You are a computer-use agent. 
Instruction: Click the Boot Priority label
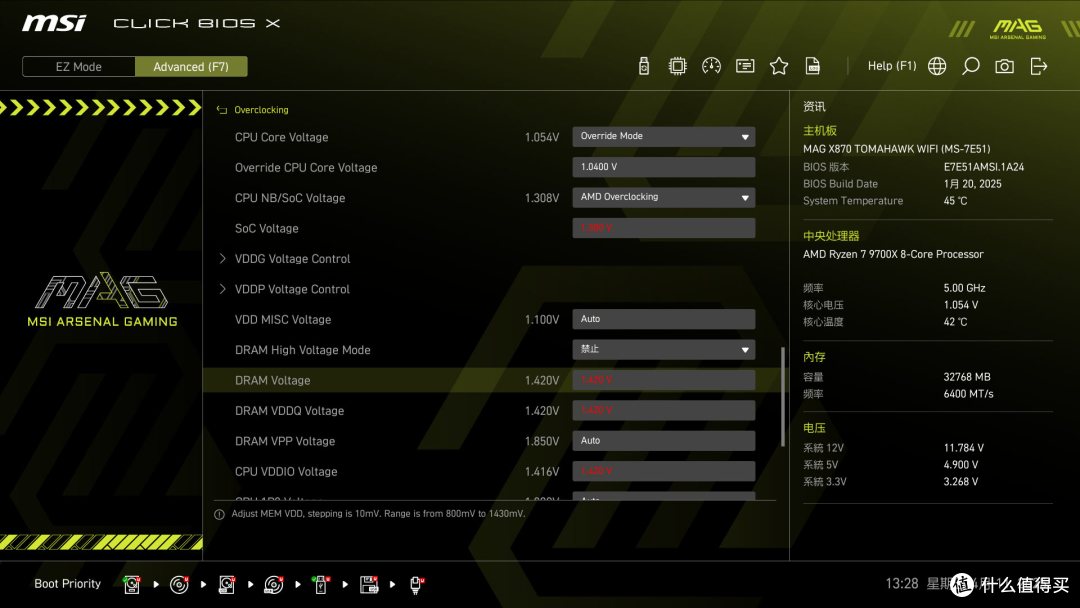coord(68,584)
